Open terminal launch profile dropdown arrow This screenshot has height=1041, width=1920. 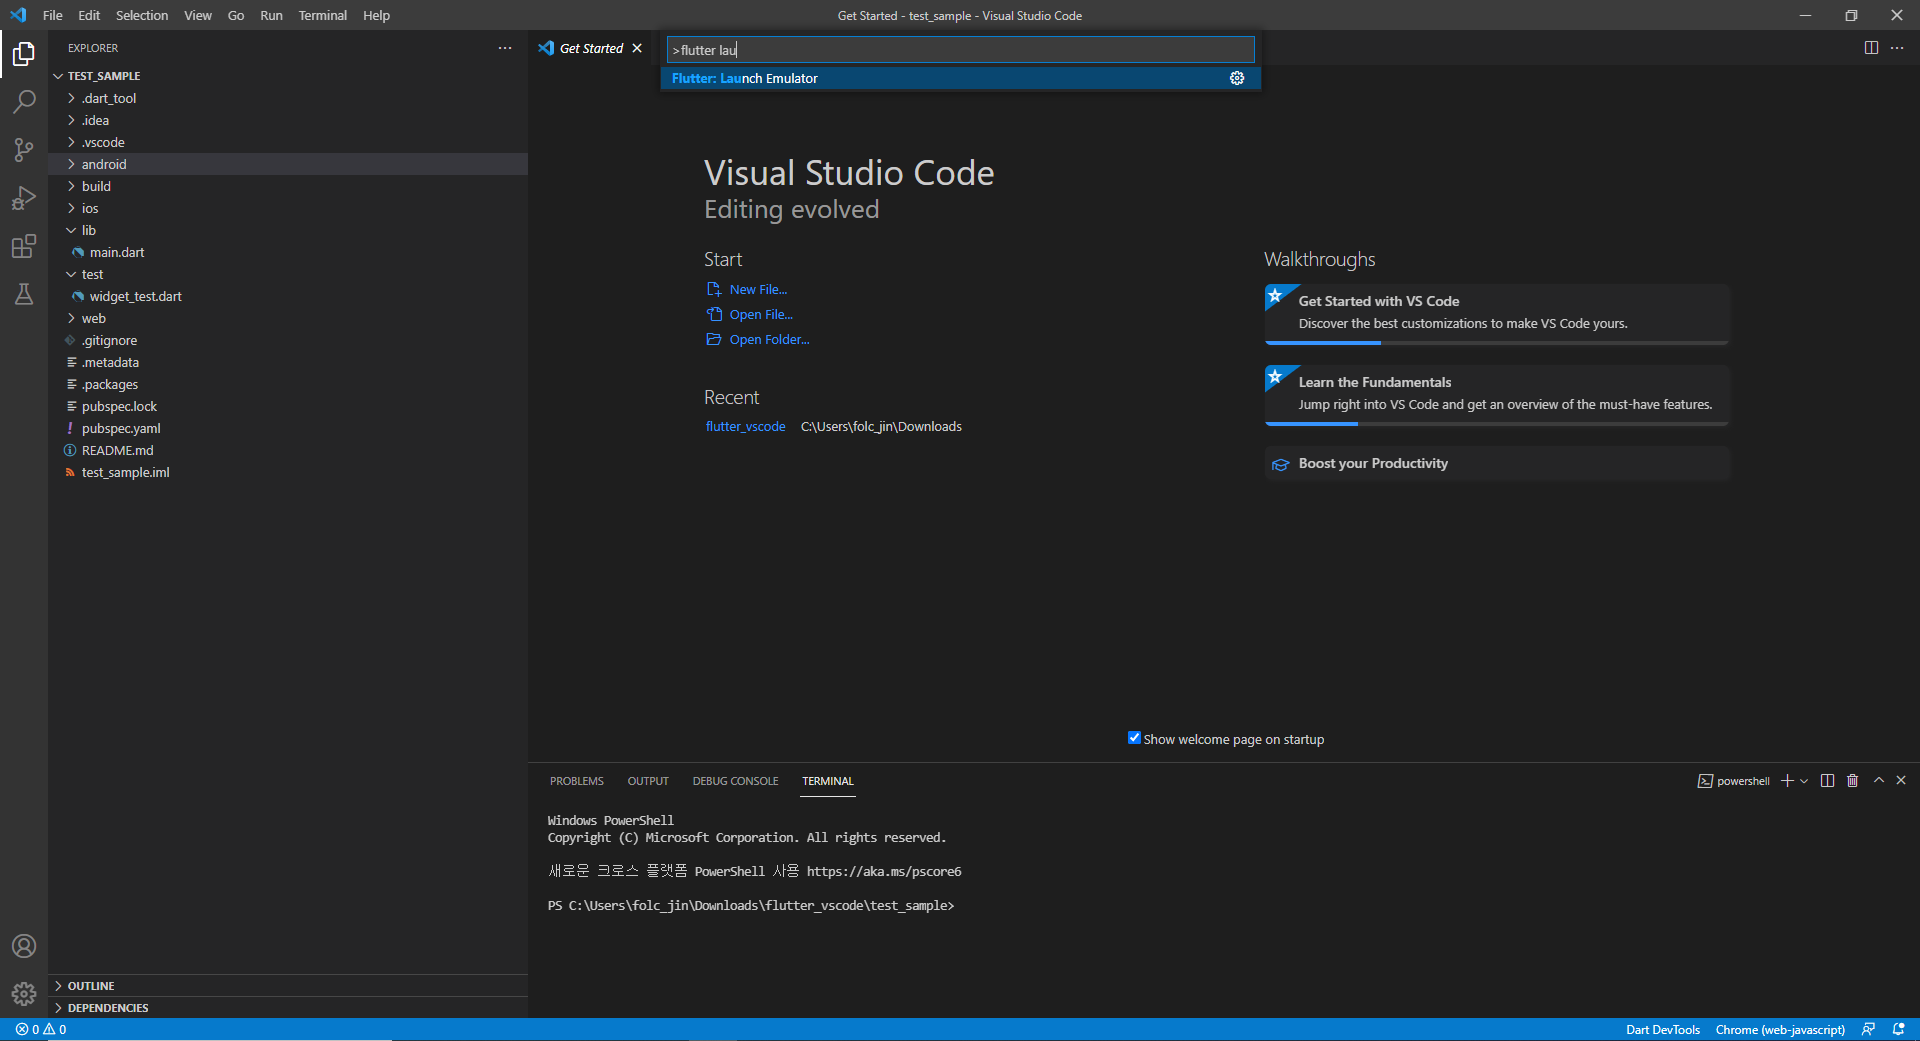pos(1804,781)
